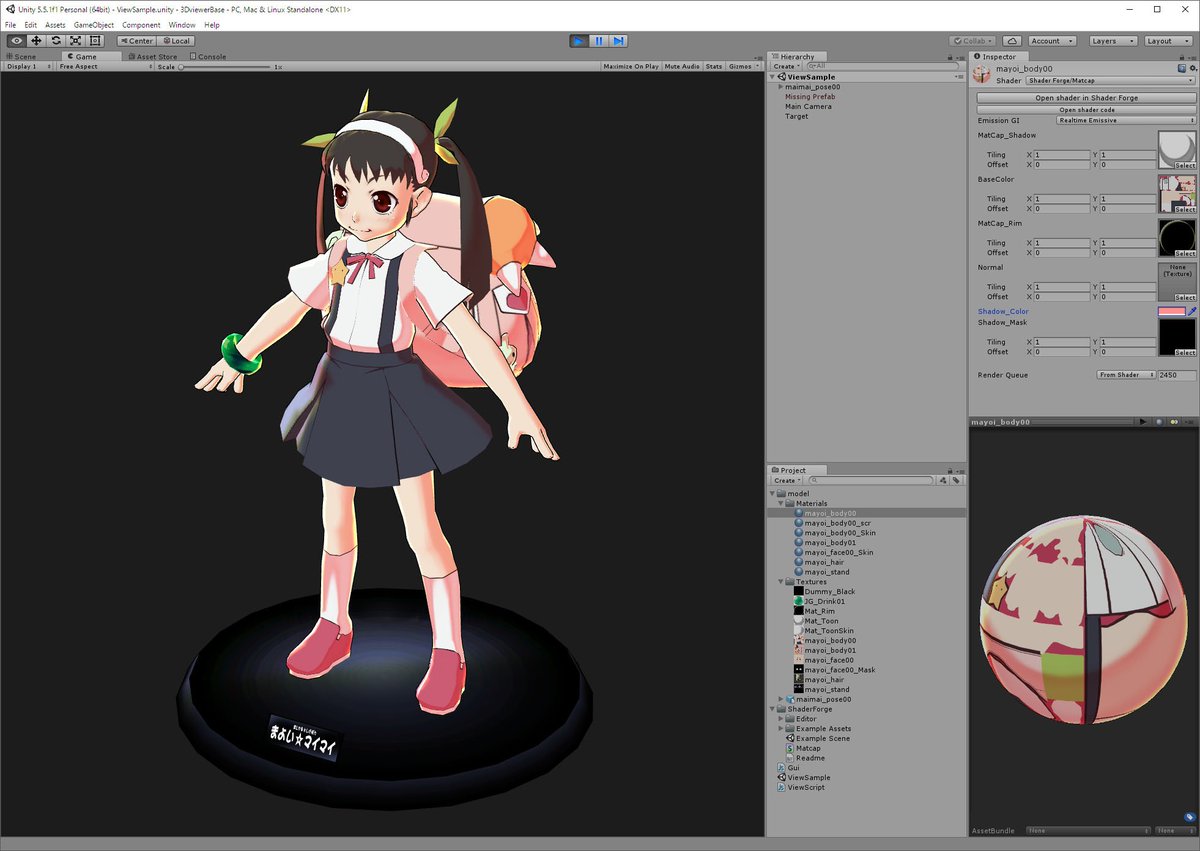Click the Render Queue value field
1200x851 pixels.
1176,375
